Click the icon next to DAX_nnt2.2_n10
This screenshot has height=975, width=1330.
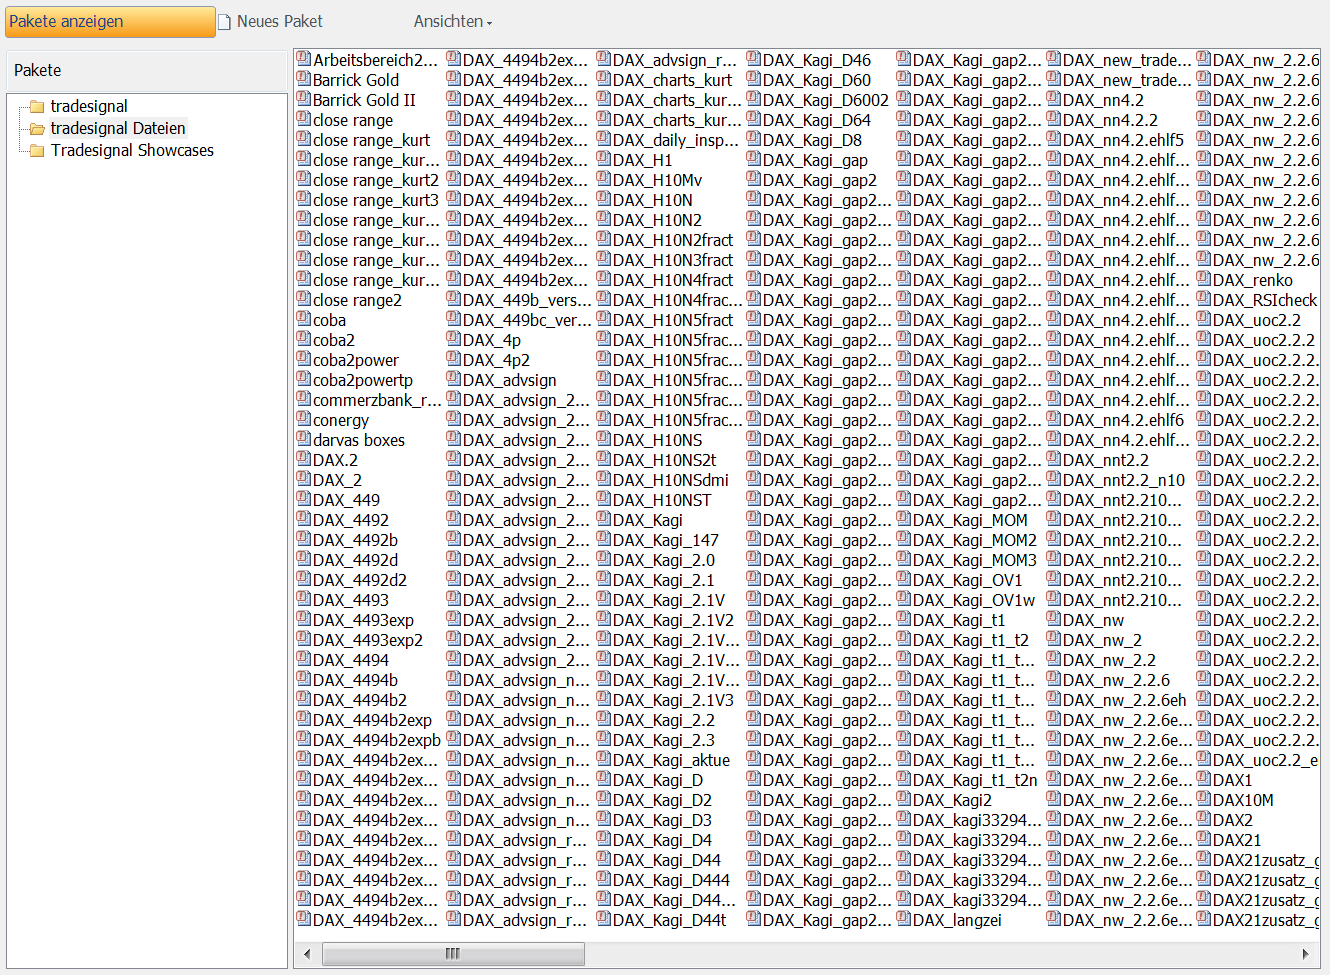coord(1054,479)
